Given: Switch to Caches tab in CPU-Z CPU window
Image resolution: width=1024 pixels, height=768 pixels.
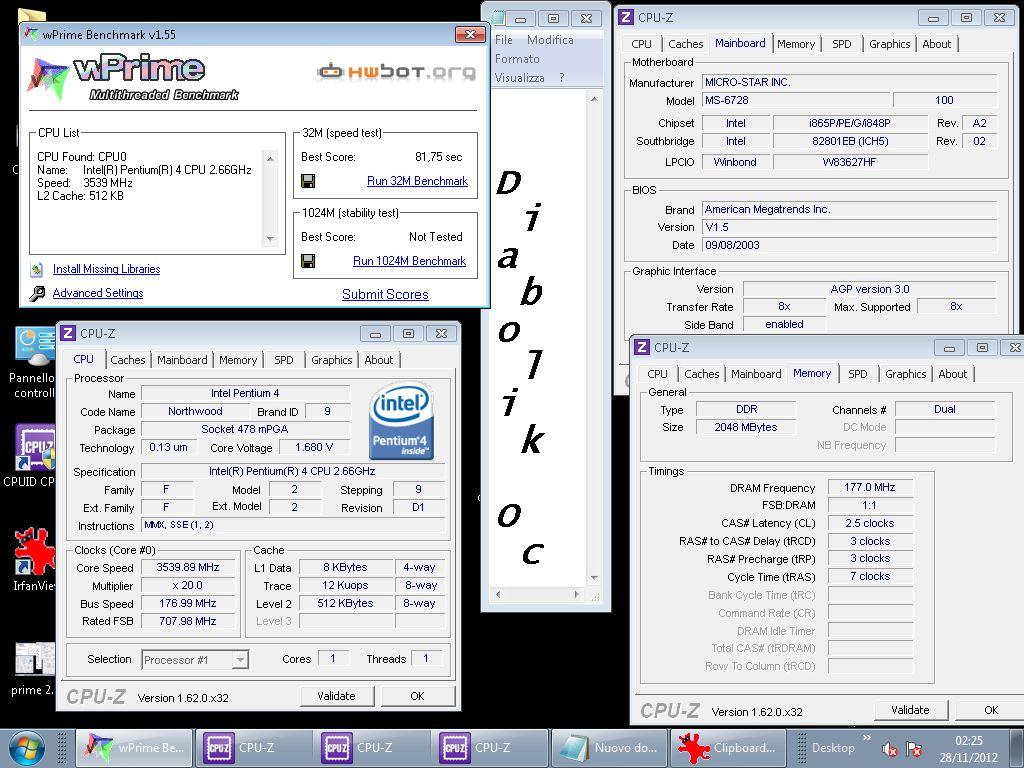Looking at the screenshot, I should pos(127,360).
